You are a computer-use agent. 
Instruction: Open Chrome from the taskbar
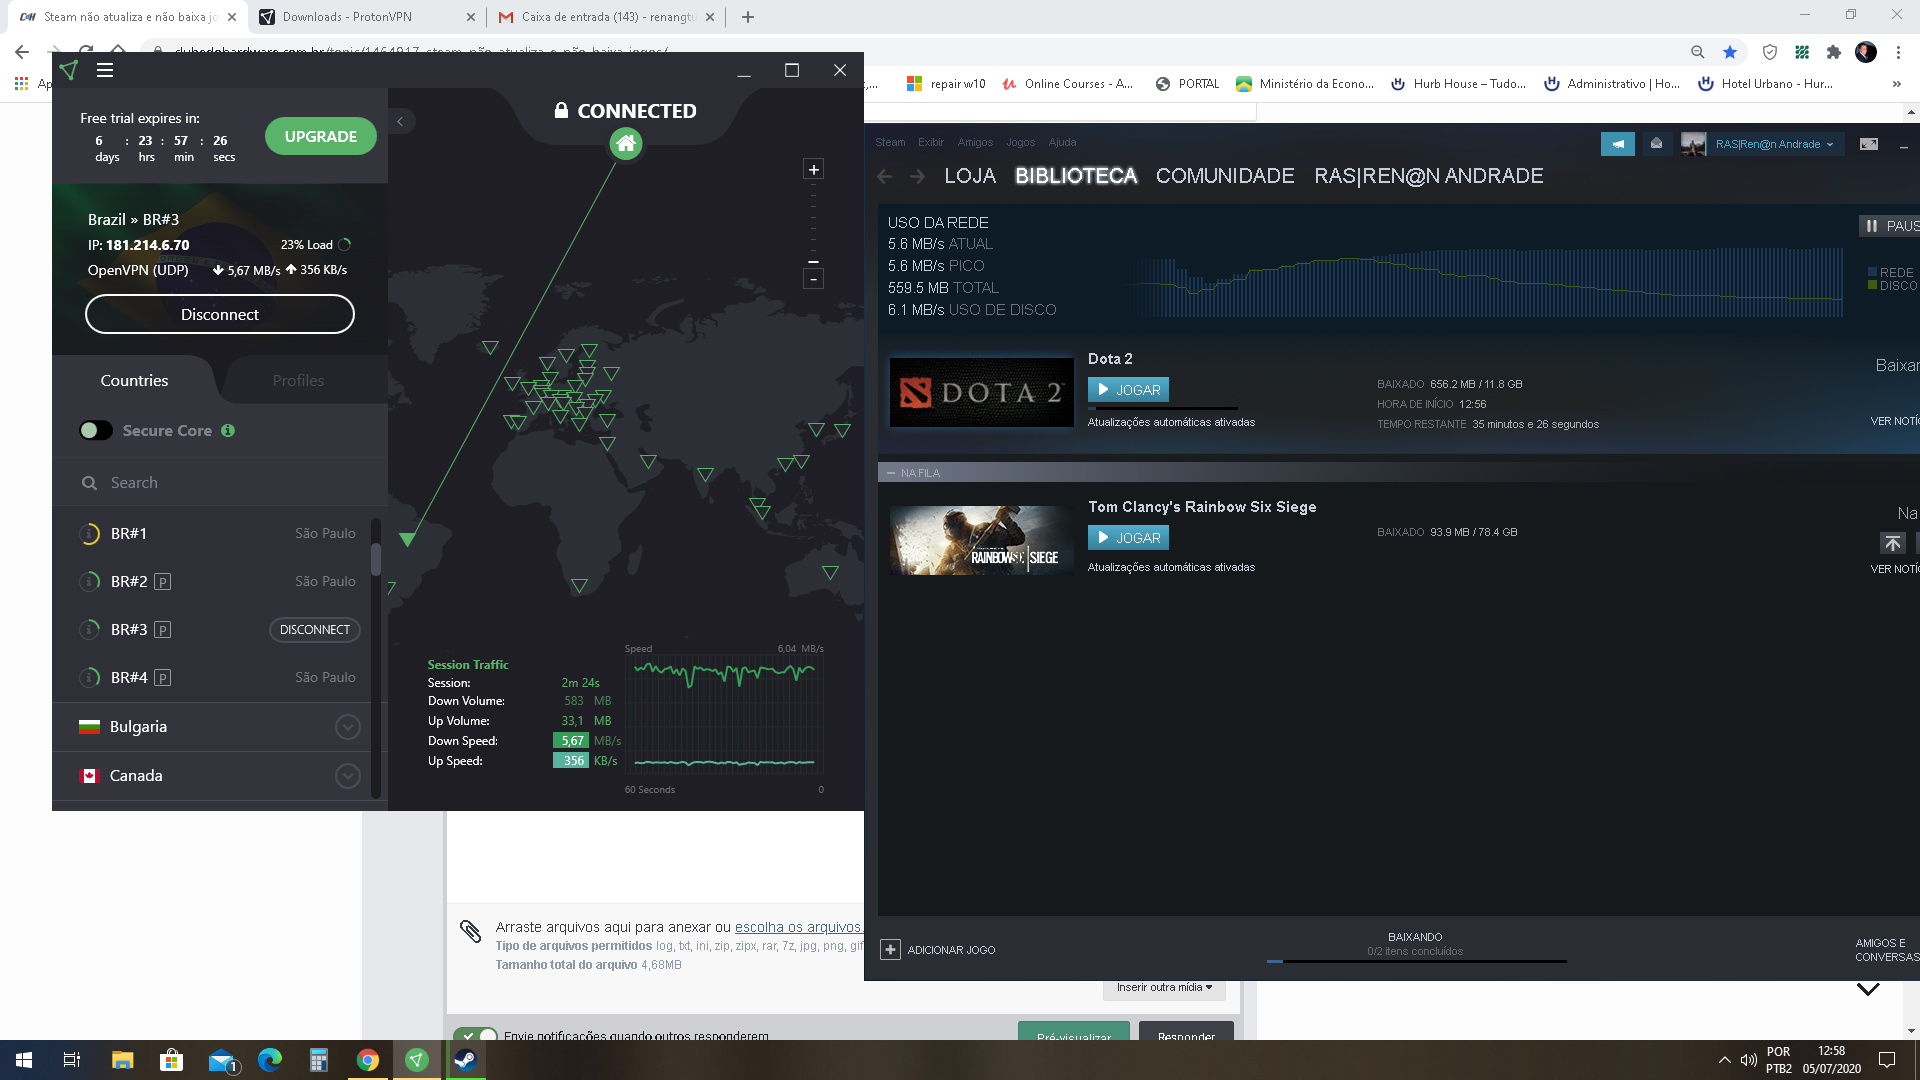(x=368, y=1060)
